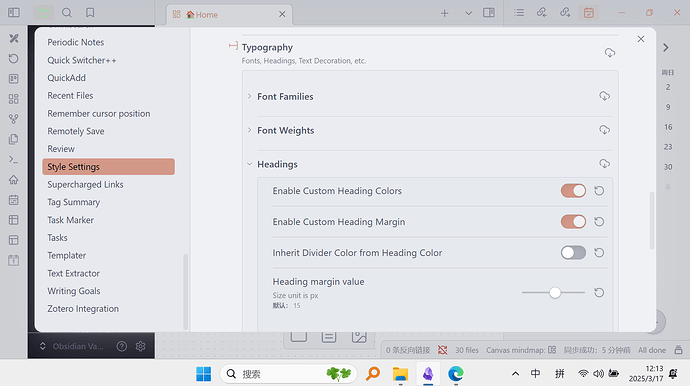The height and width of the screenshot is (386, 690).
Task: Collapse the Headings section
Action: coord(250,164)
